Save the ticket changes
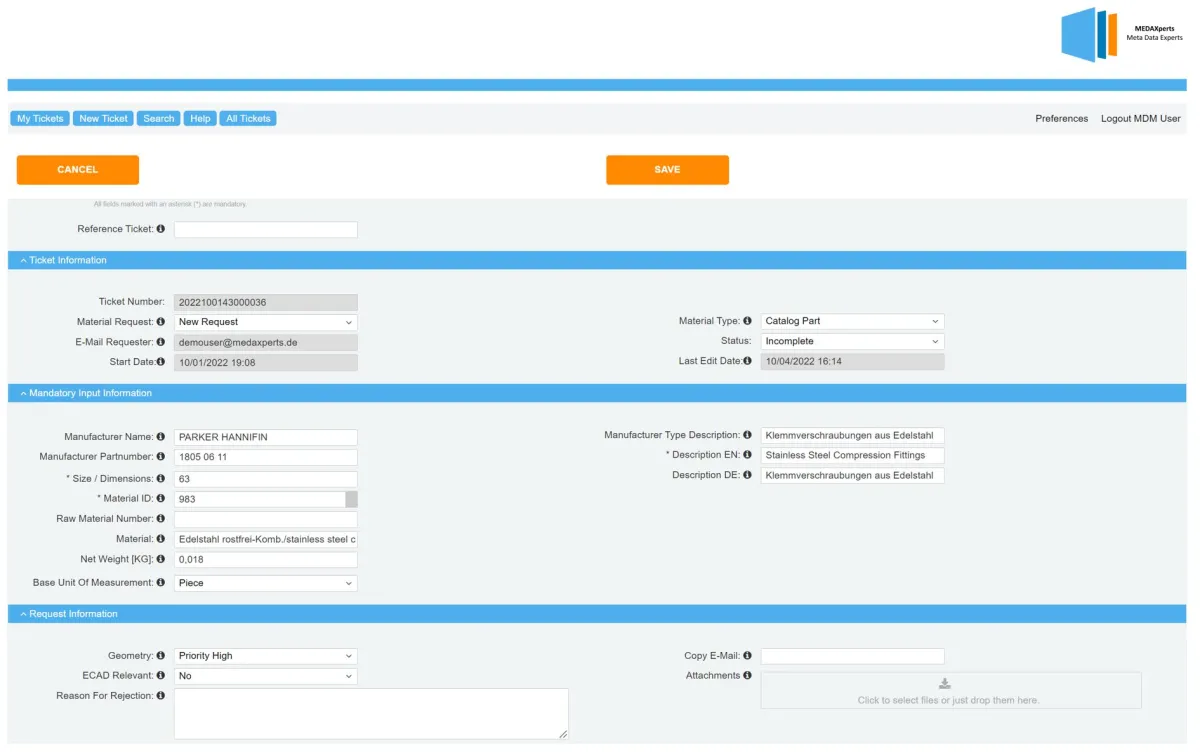Image resolution: width=1200 pixels, height=753 pixels. (x=667, y=169)
